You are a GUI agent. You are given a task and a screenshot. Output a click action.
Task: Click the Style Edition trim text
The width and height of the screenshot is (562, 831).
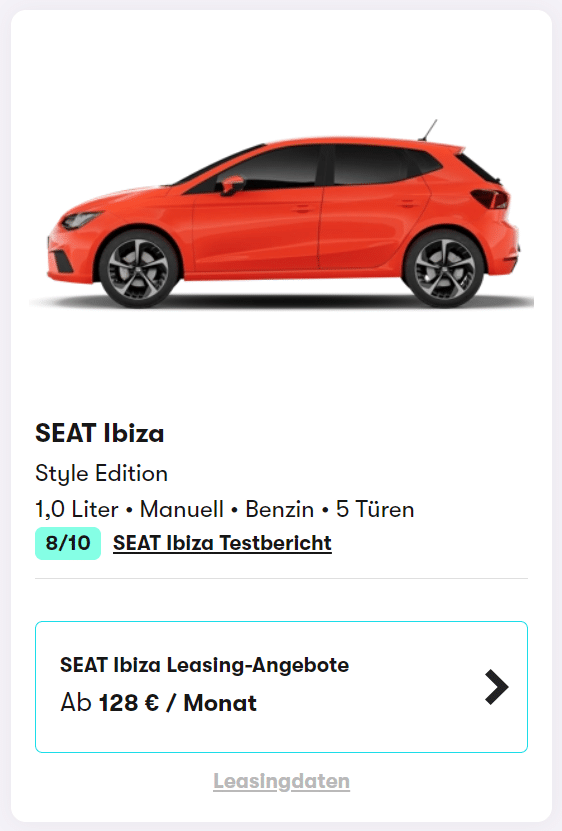(101, 473)
